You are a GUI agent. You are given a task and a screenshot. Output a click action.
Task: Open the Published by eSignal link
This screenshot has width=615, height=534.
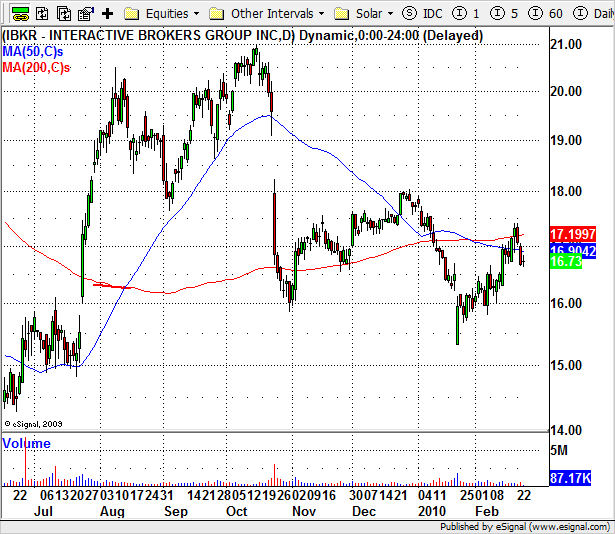pyautogui.click(x=525, y=527)
